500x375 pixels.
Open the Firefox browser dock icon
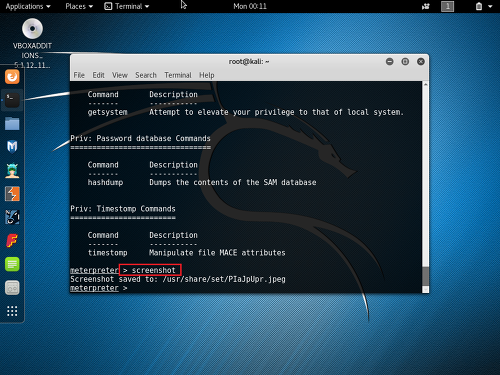pos(12,77)
